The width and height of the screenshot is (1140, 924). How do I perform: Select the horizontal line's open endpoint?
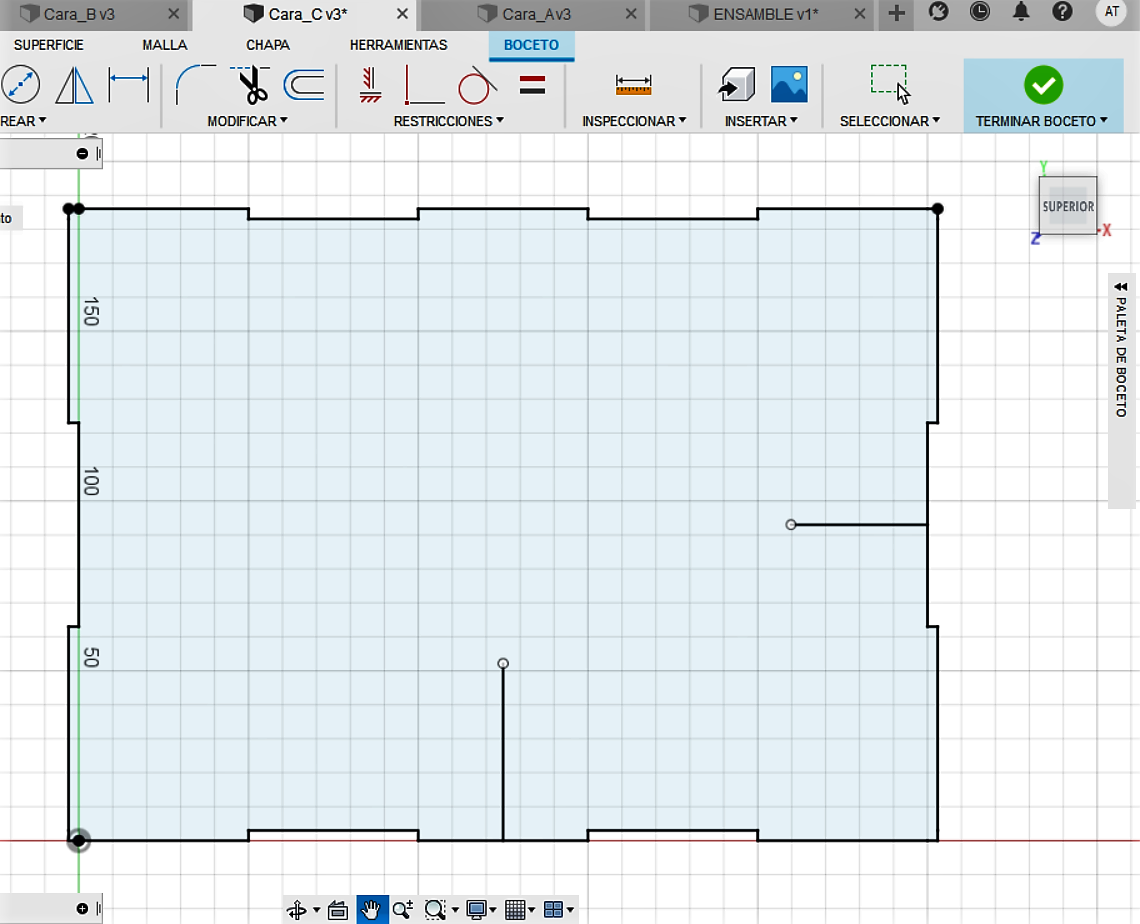click(x=791, y=524)
